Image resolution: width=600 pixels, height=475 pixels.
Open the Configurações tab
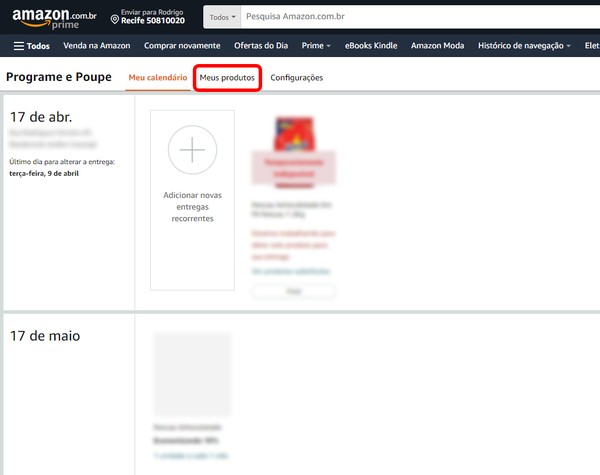click(297, 78)
